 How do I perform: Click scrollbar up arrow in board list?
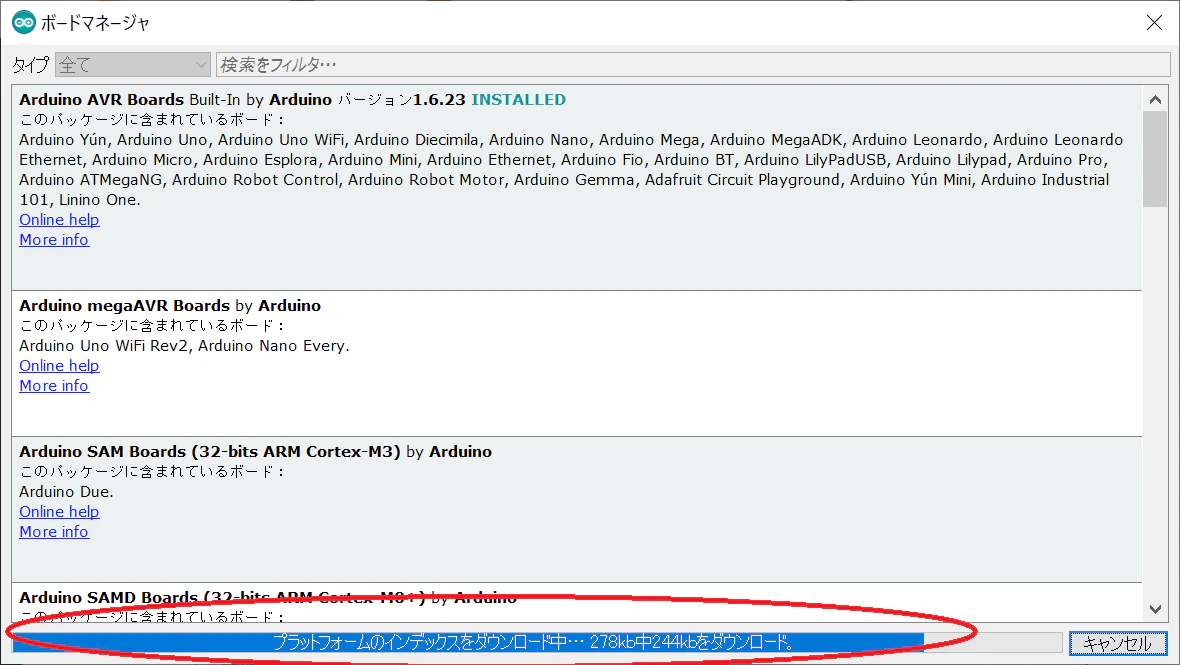[x=1154, y=99]
